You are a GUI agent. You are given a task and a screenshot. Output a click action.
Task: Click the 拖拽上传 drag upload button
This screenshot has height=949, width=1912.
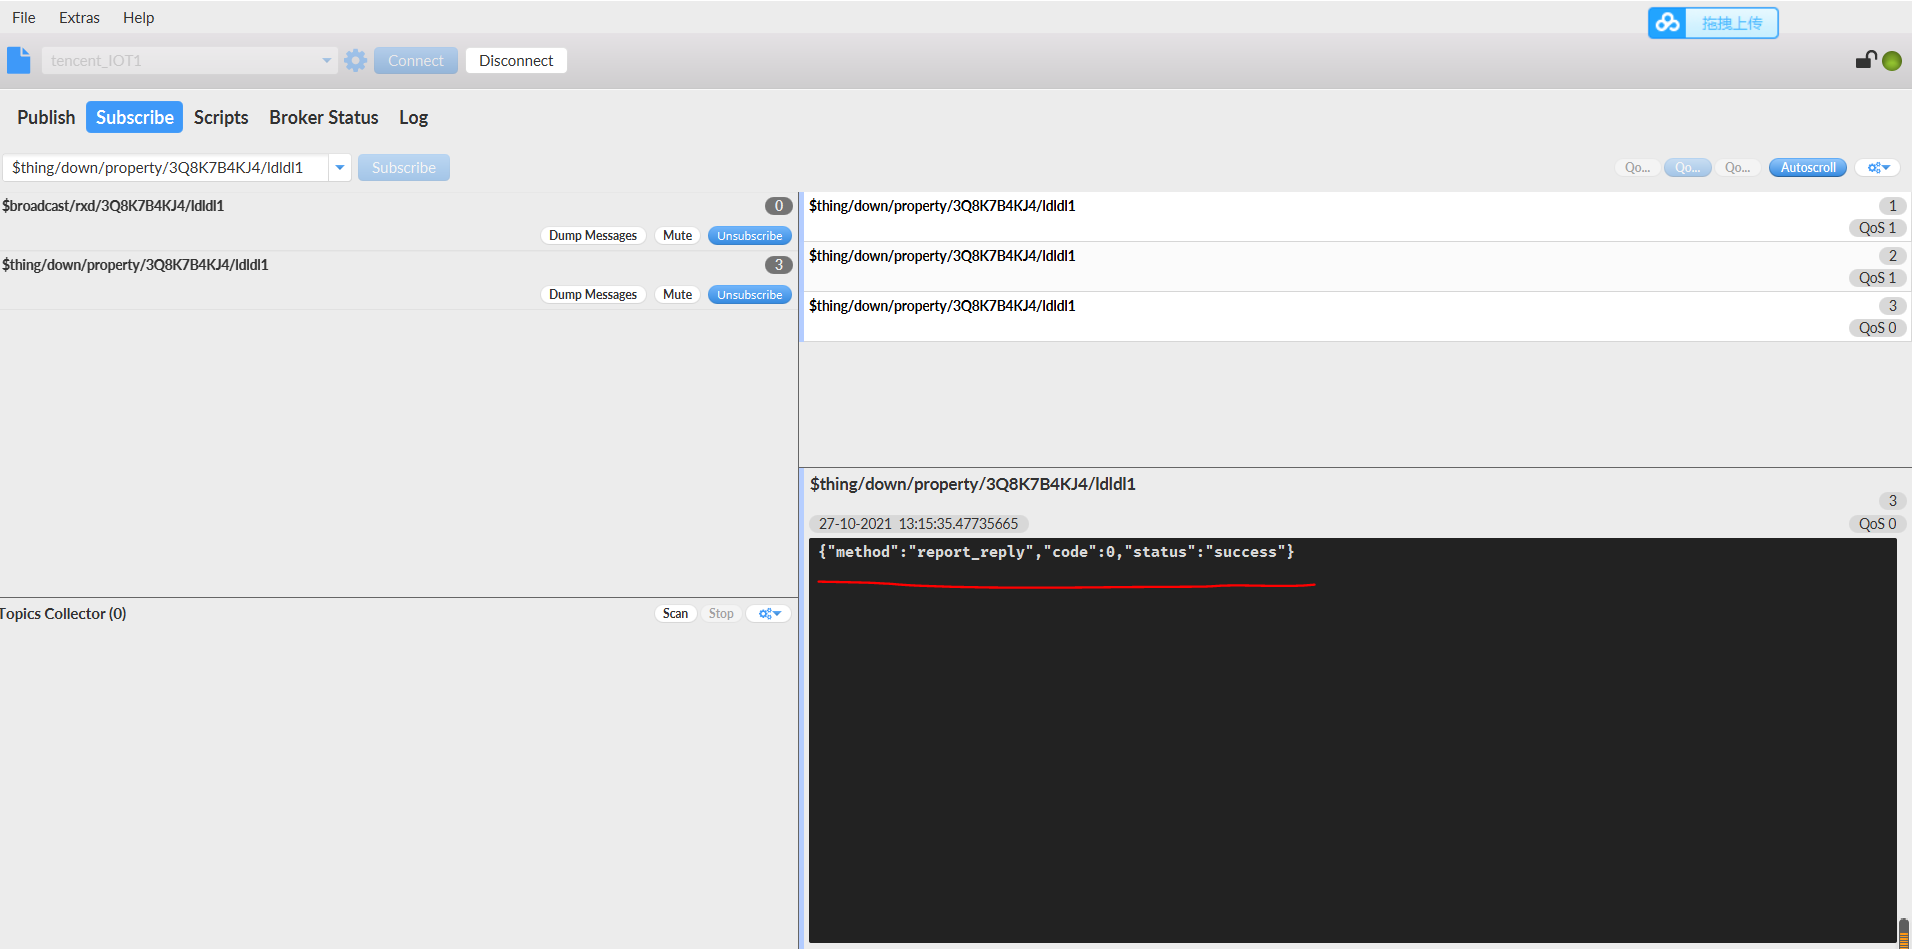[x=1732, y=23]
